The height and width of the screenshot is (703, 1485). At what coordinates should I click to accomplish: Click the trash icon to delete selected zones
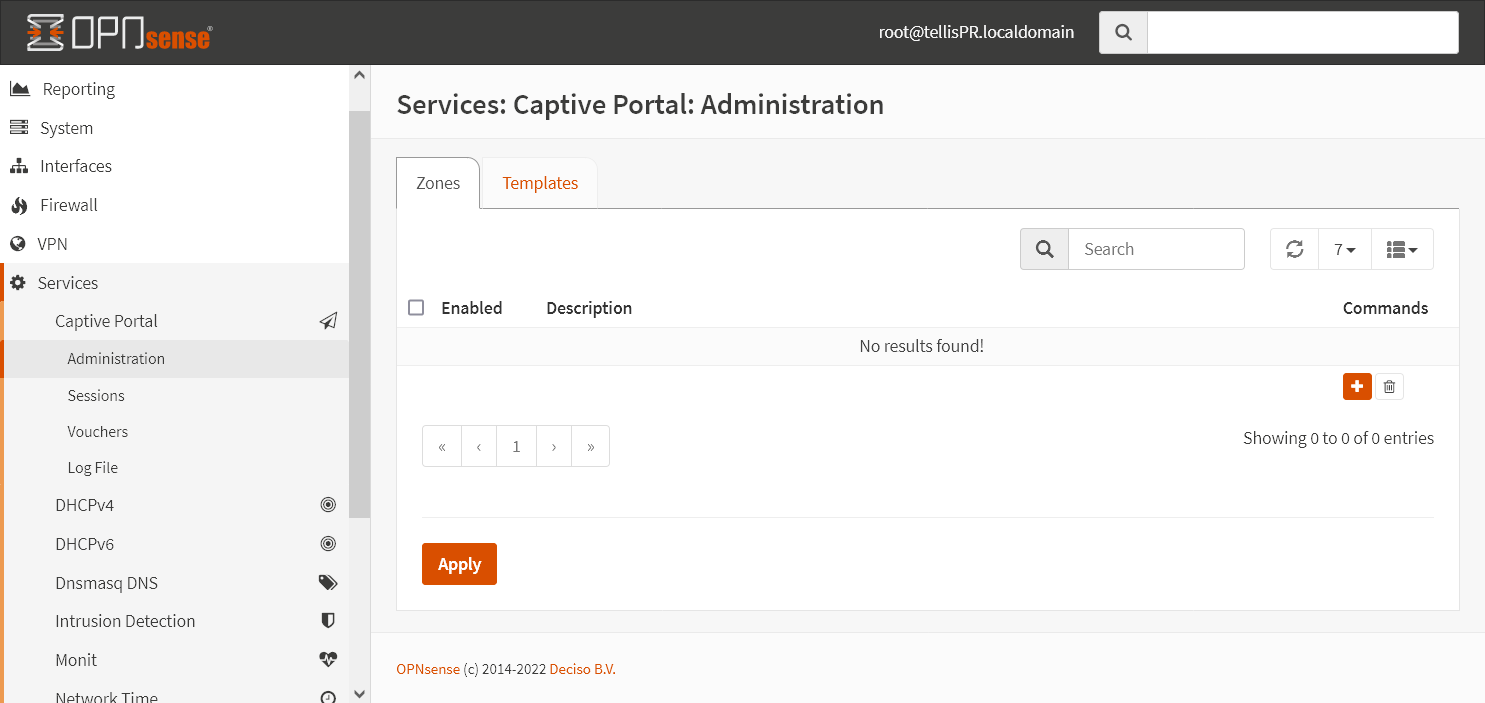1389,386
